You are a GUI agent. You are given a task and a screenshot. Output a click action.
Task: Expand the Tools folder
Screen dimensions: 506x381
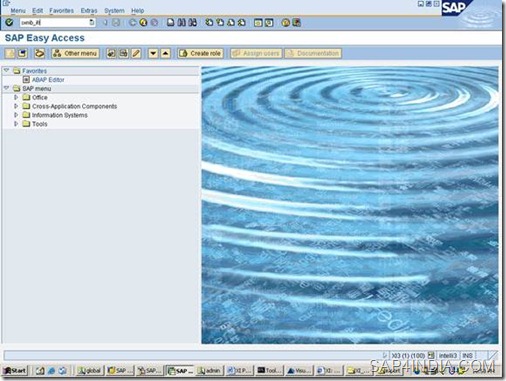[x=16, y=124]
